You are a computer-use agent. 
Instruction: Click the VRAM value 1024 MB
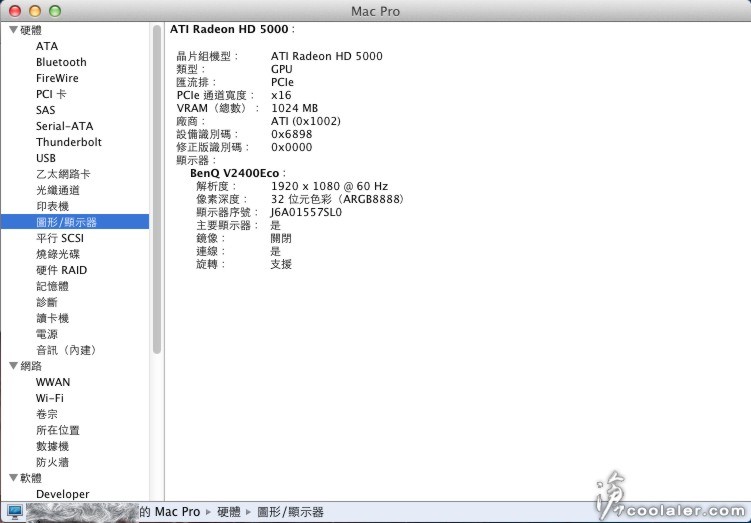[x=295, y=108]
